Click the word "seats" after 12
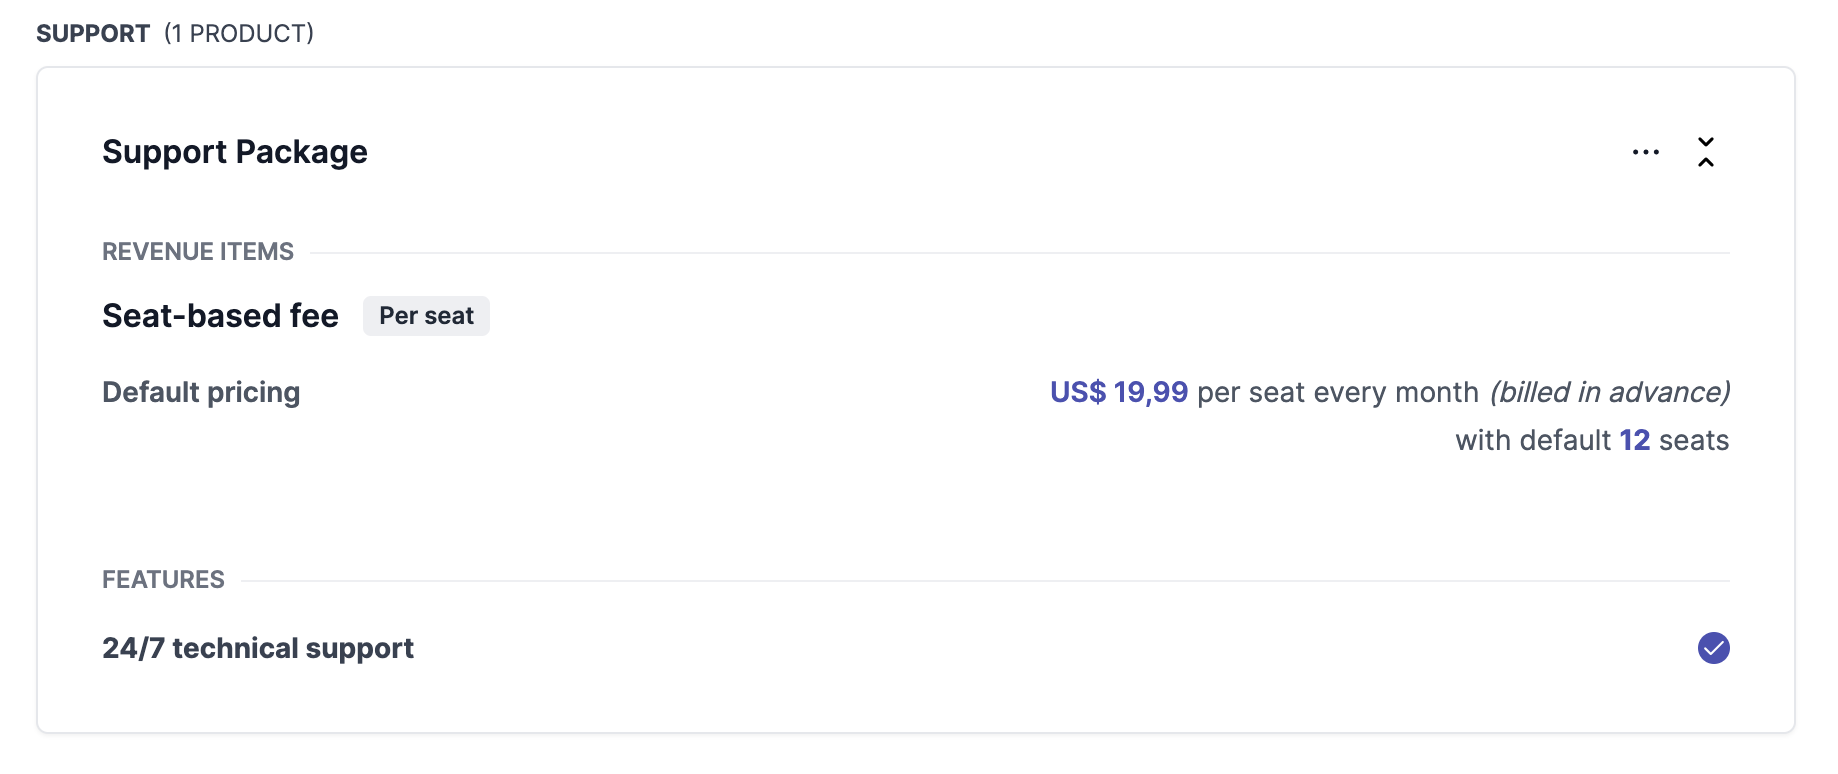 [1694, 440]
